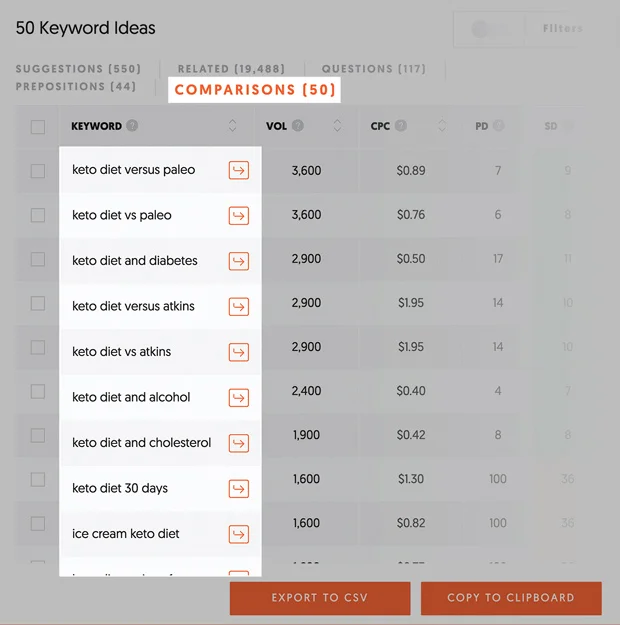
Task: Click arrow icon beside keto diet vs atkins
Action: click(x=238, y=352)
